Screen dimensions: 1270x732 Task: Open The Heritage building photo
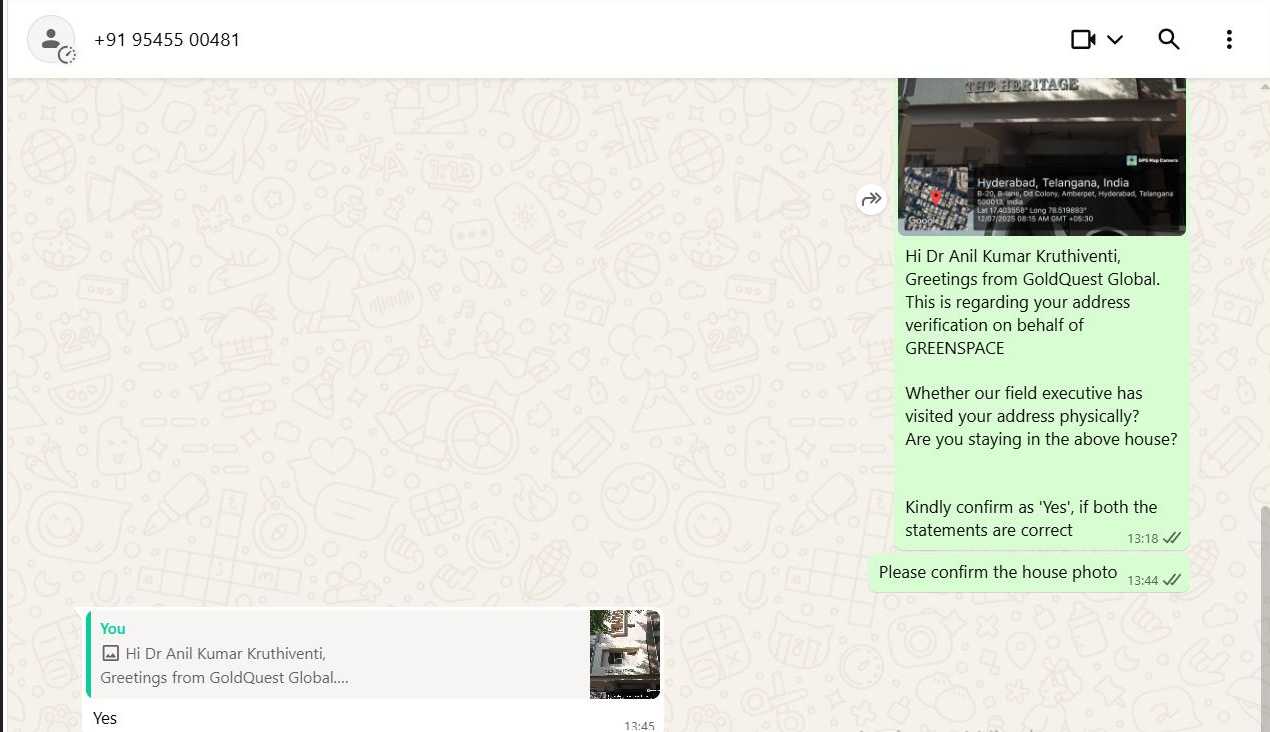tap(1042, 156)
